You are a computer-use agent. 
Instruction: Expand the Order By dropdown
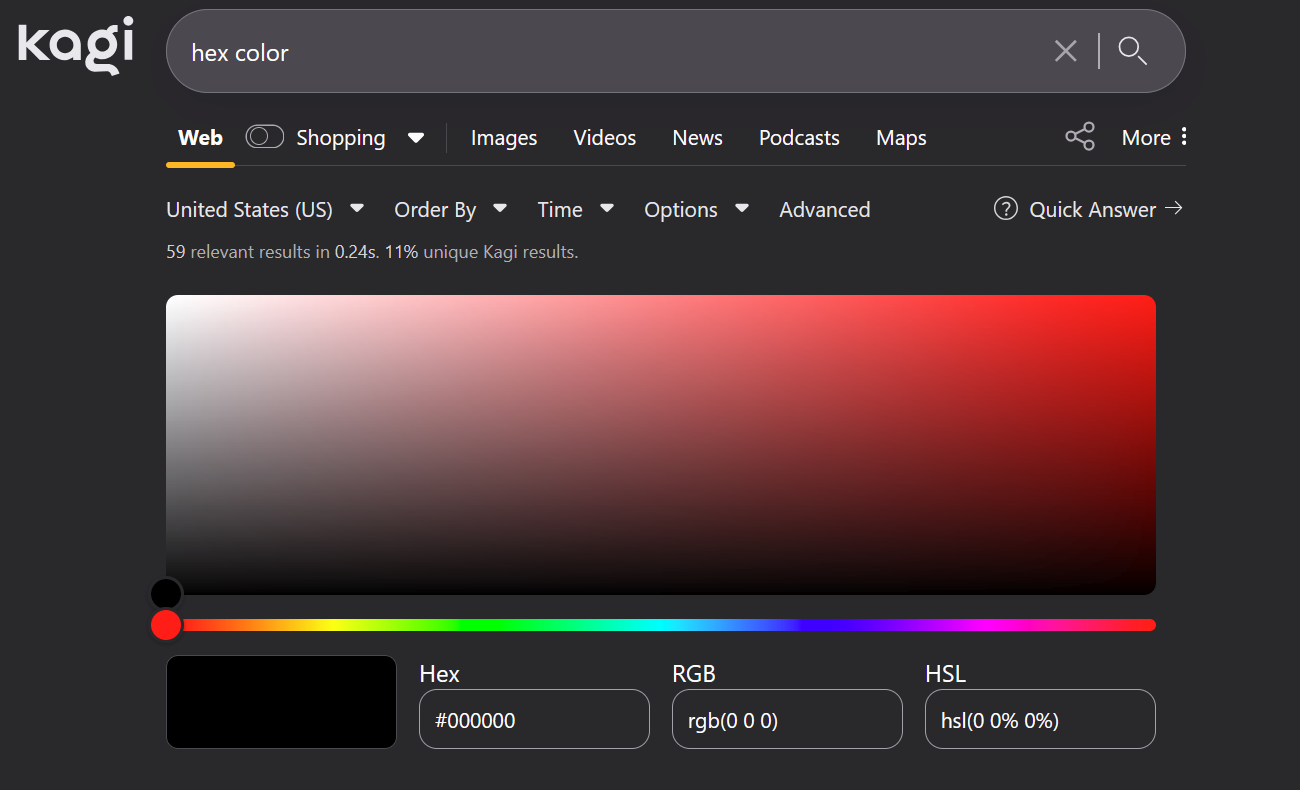tap(450, 210)
